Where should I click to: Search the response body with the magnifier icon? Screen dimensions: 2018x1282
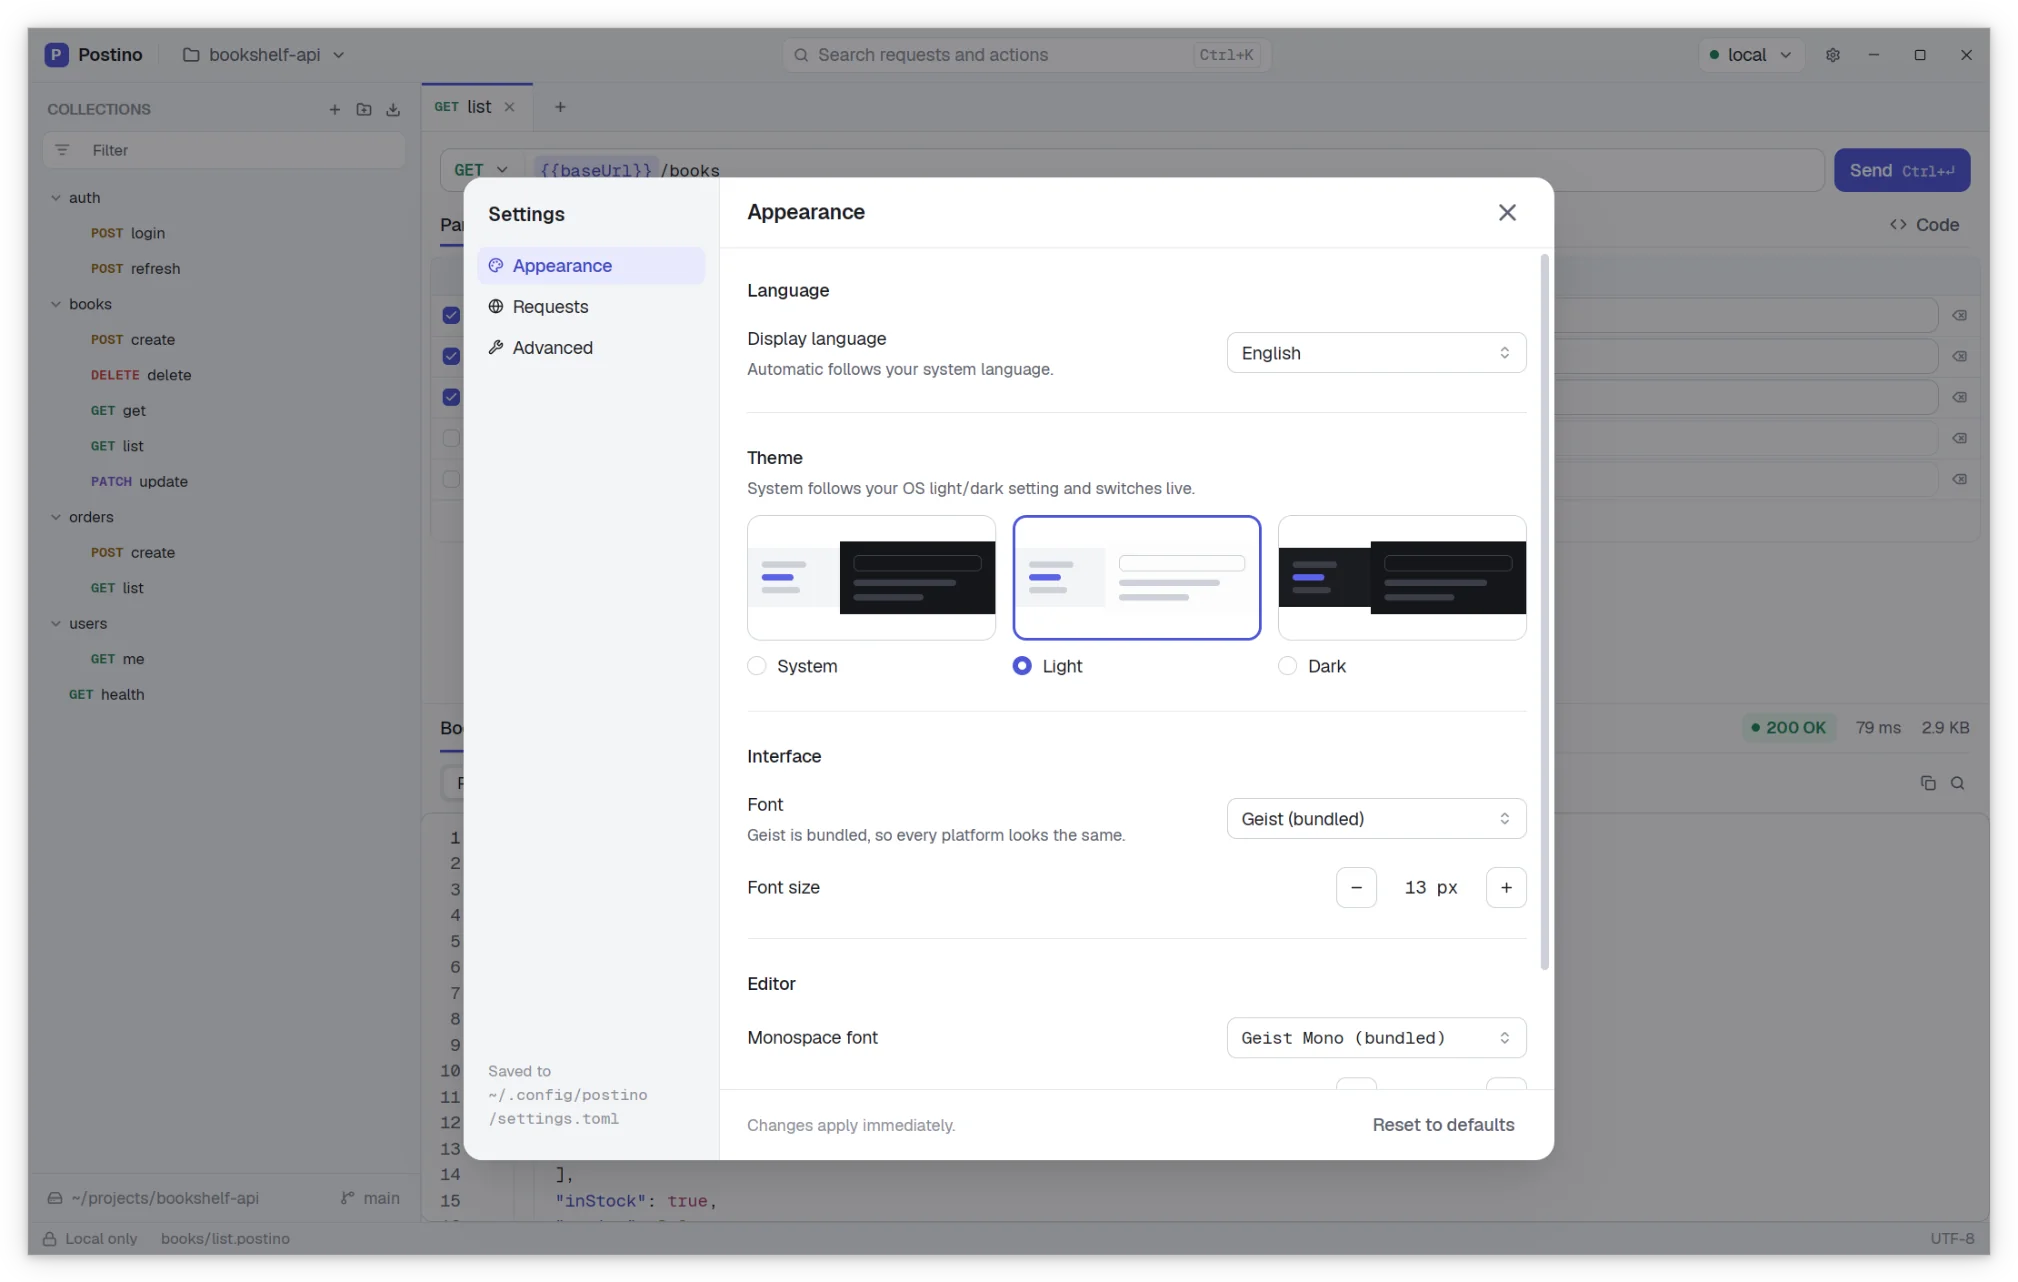[x=1958, y=783]
